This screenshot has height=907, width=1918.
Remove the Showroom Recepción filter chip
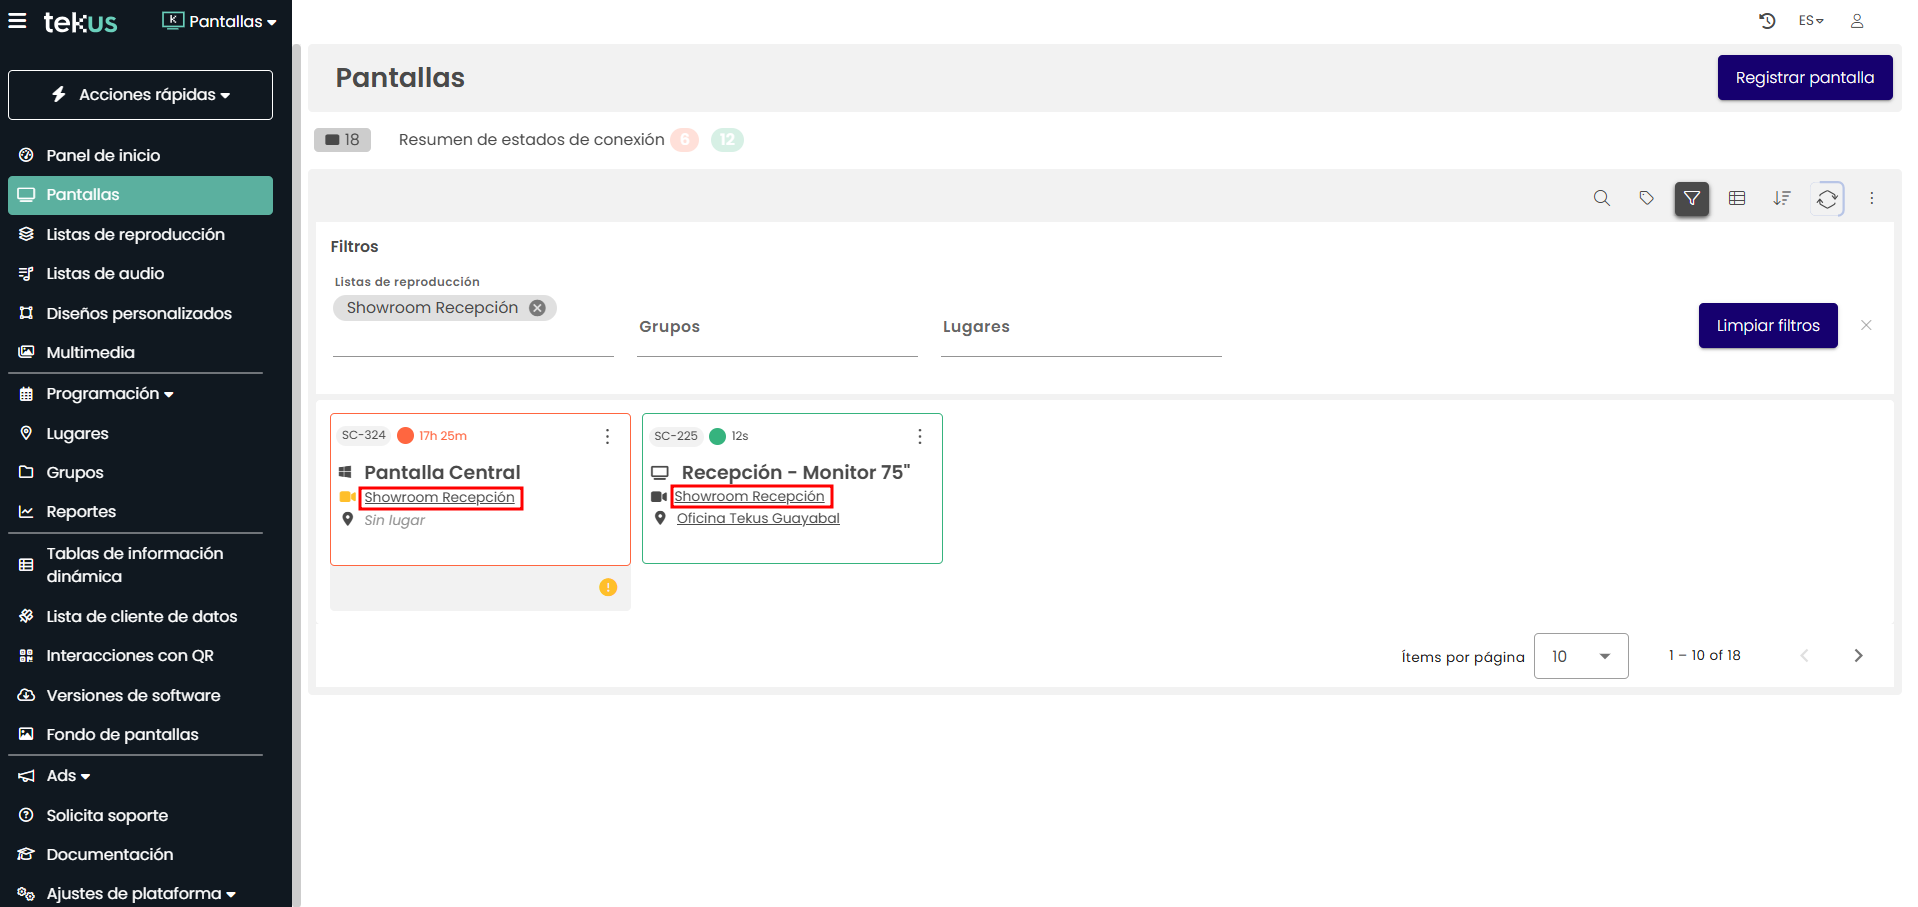tap(537, 308)
